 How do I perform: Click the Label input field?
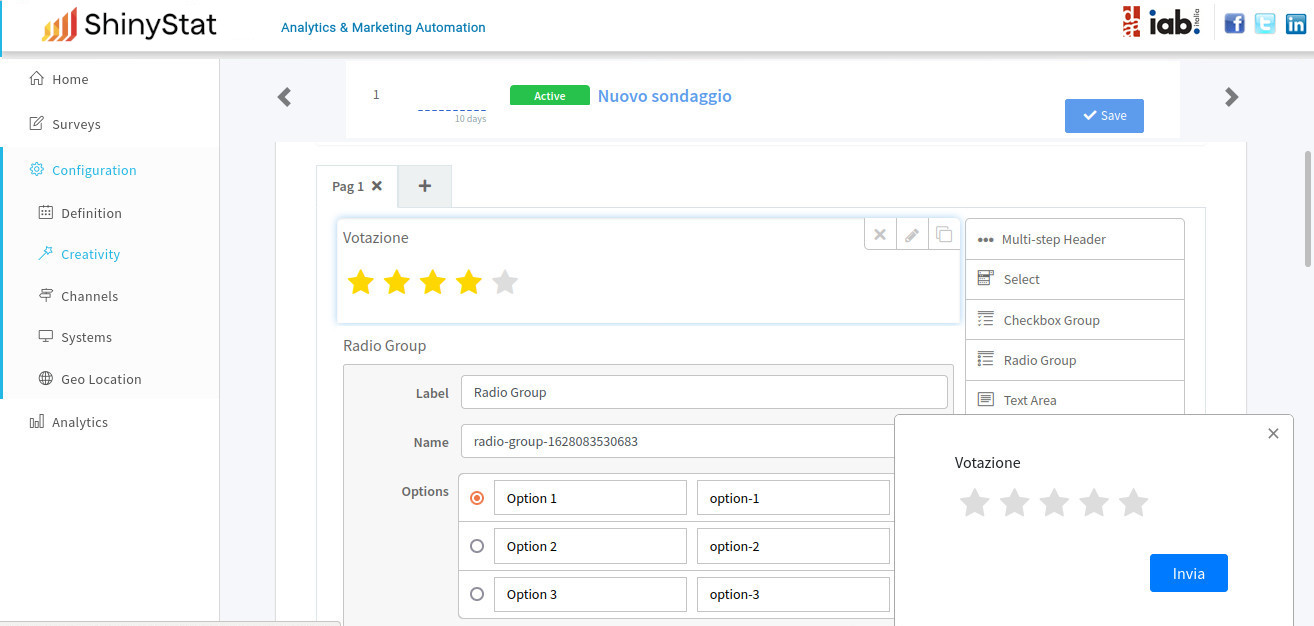(x=704, y=392)
